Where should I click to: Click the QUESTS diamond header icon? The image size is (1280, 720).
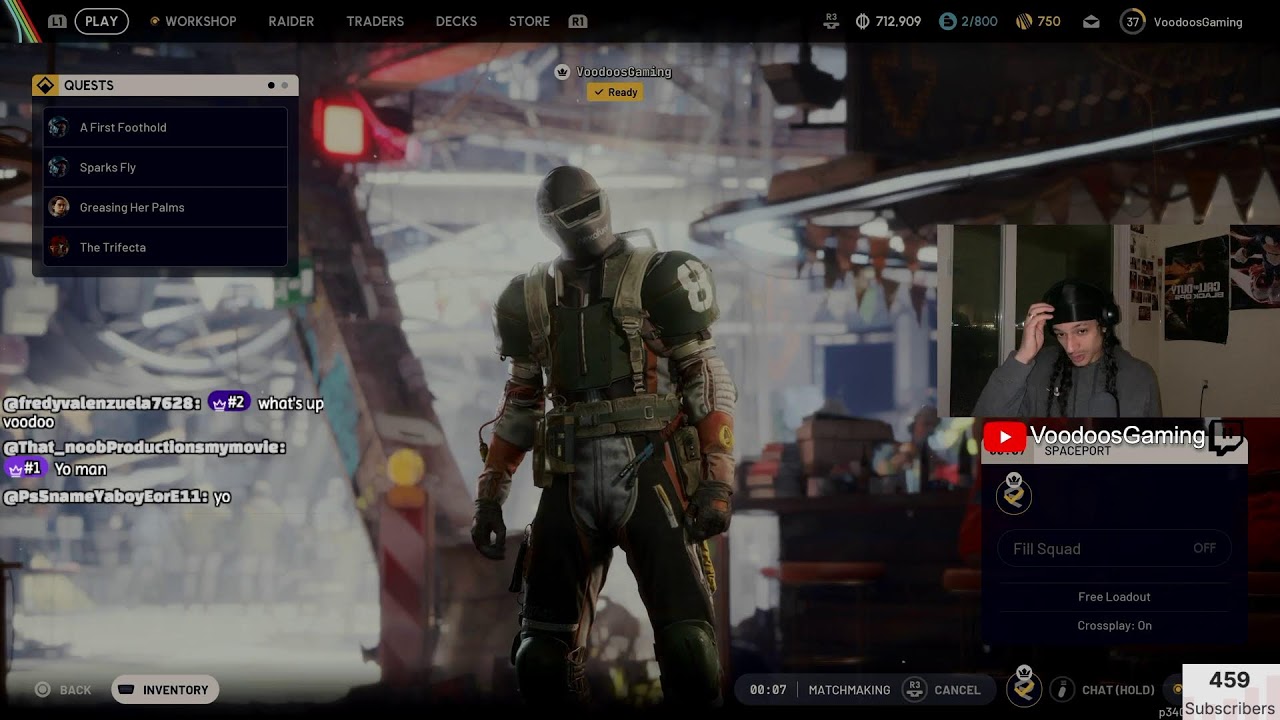pyautogui.click(x=45, y=85)
